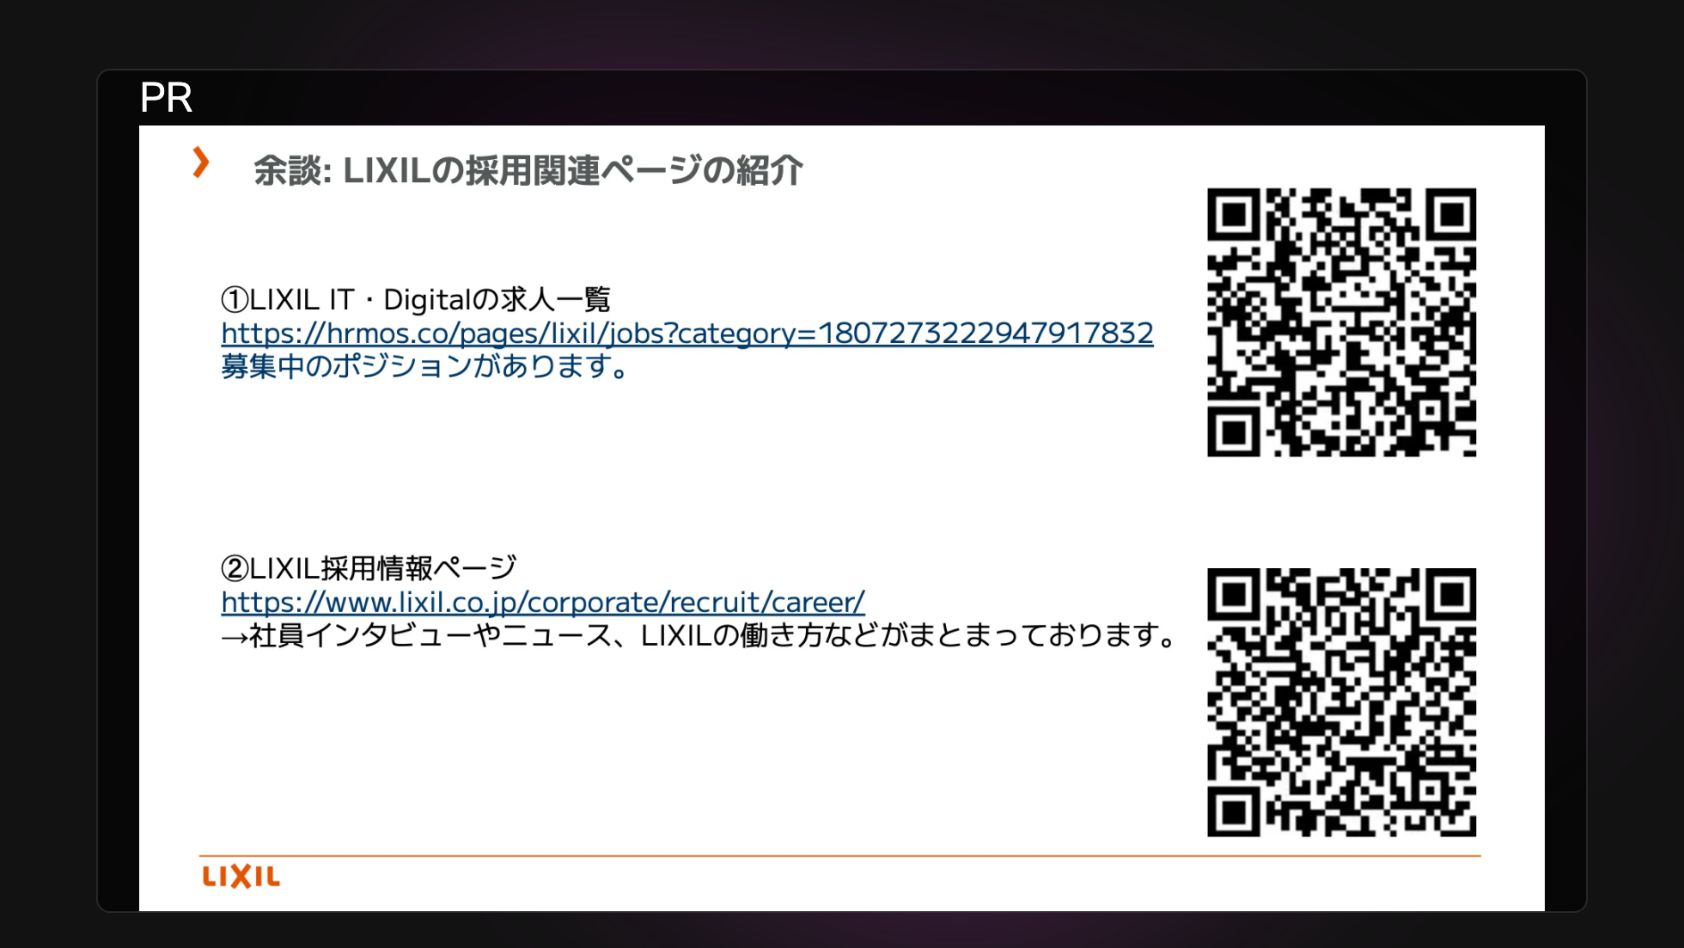1684x948 pixels.
Task: Click the QR code for LIXIL採用情報ページ
Action: [1341, 702]
